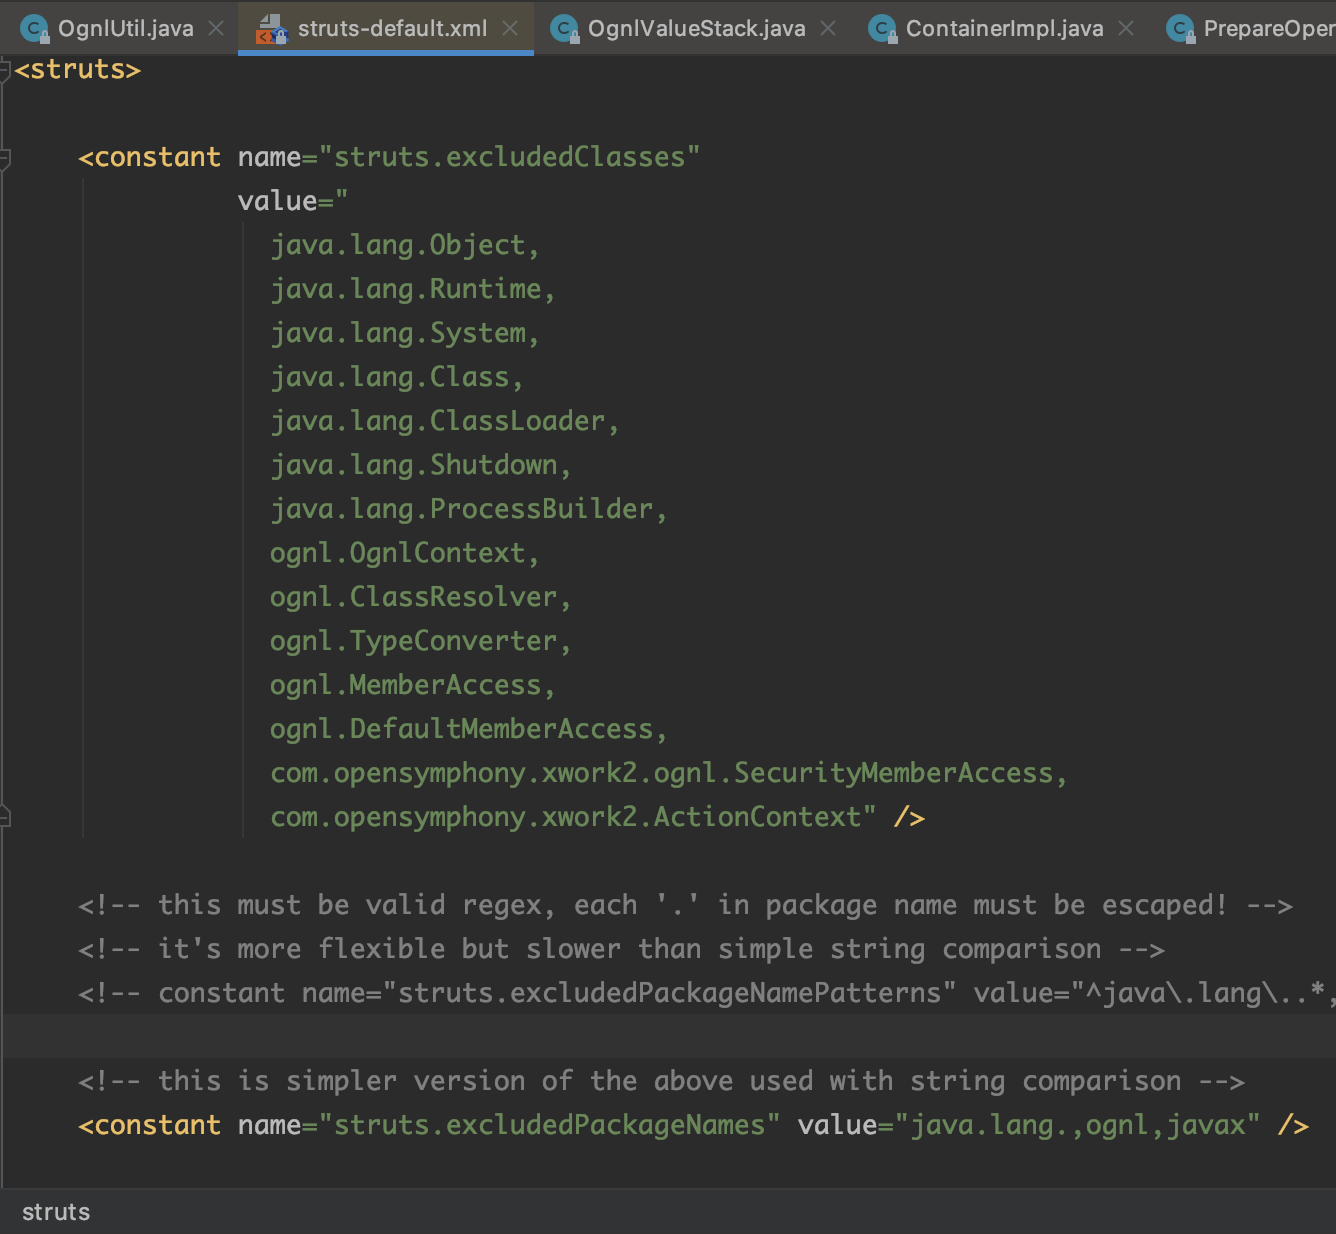Screen dimensions: 1336x1234
Task: Toggle the fold end marker at ActionContext line
Action: pyautogui.click(x=4, y=817)
